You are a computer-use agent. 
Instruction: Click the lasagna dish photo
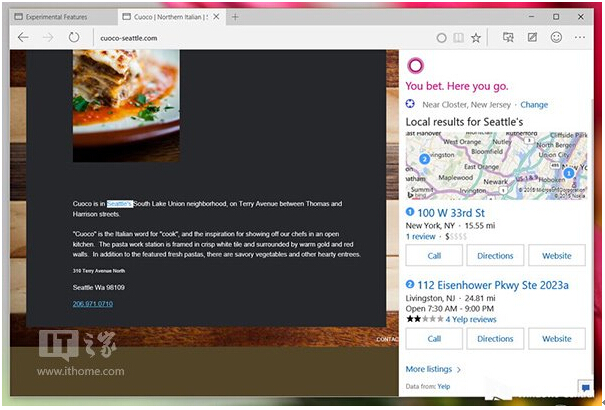pos(126,106)
